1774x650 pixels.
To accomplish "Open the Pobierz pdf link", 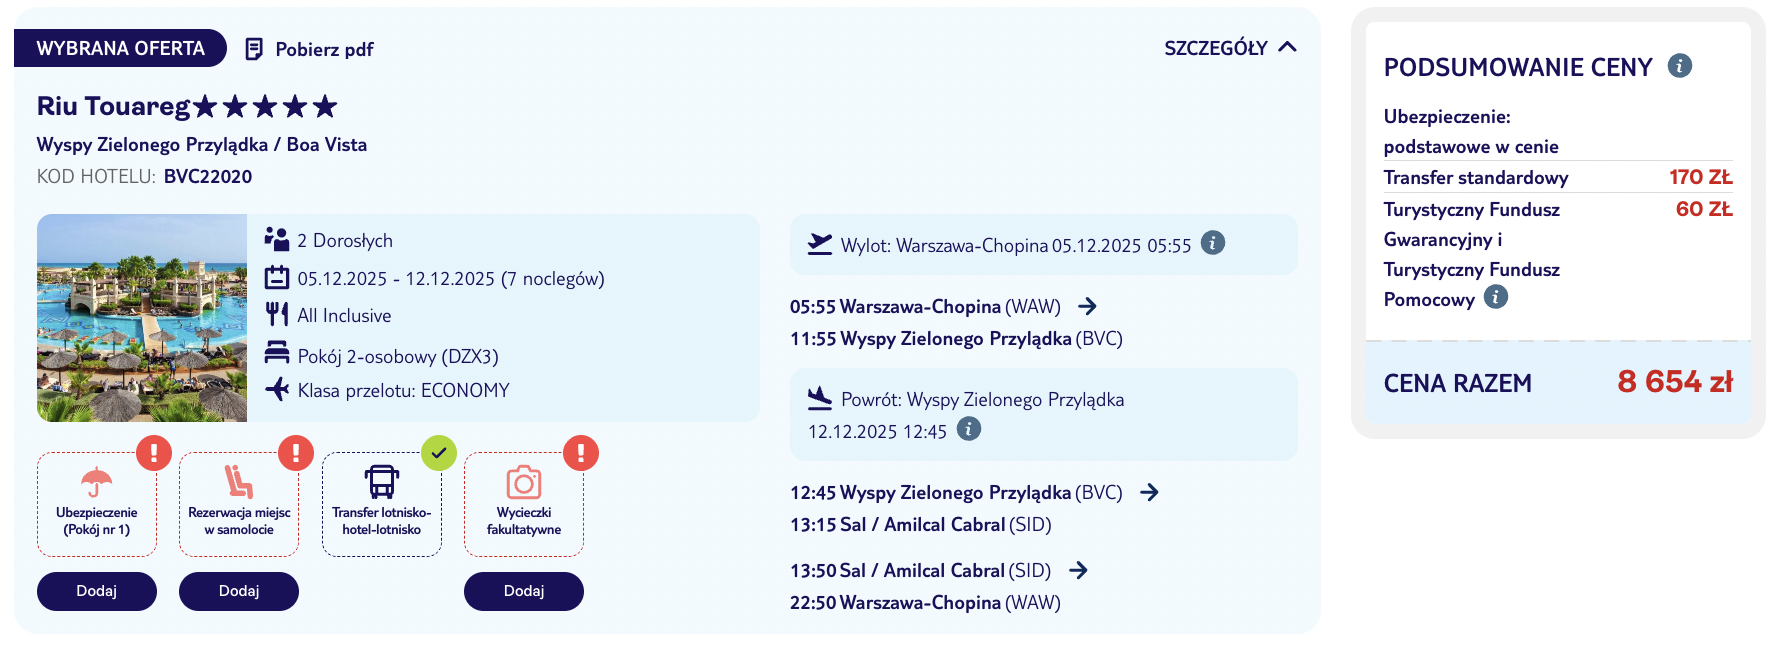I will click(x=324, y=47).
